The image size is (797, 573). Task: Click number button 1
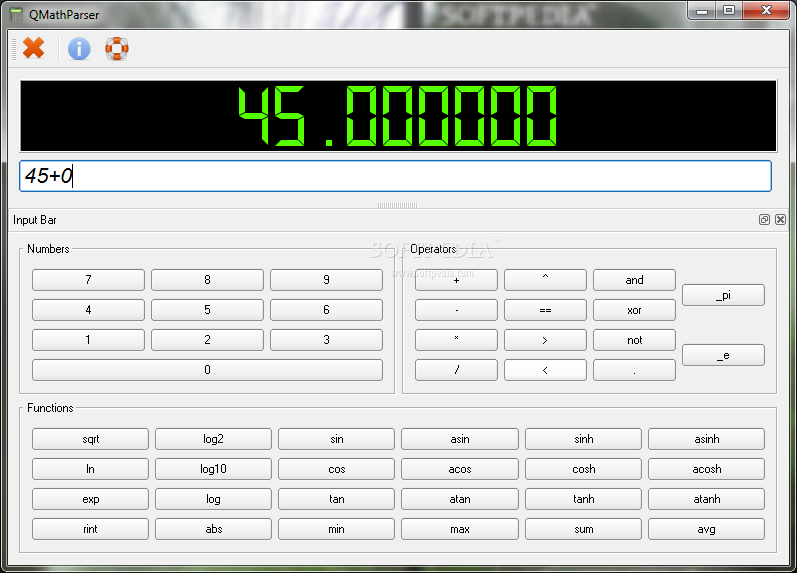88,340
